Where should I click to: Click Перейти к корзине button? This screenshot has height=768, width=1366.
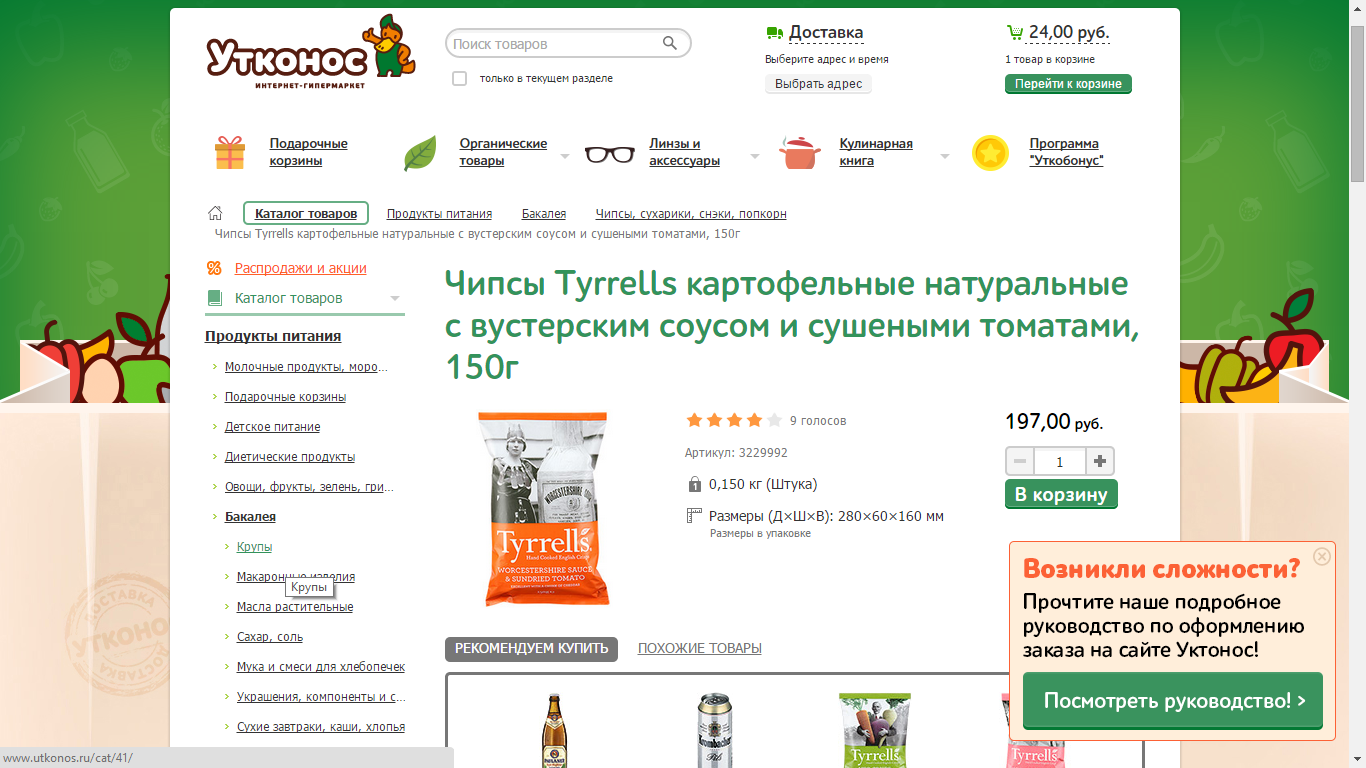click(x=1068, y=84)
